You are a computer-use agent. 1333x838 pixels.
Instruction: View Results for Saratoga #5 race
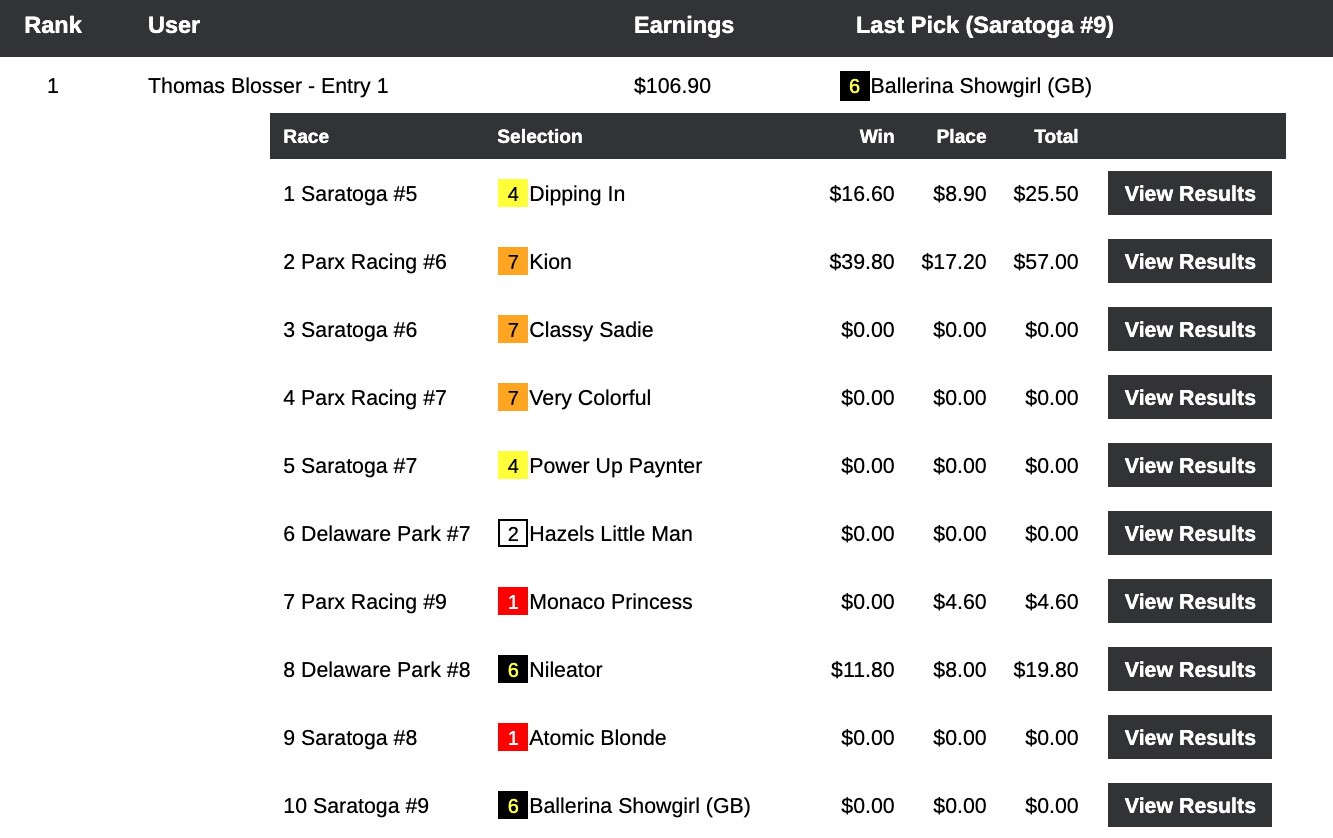(1189, 194)
